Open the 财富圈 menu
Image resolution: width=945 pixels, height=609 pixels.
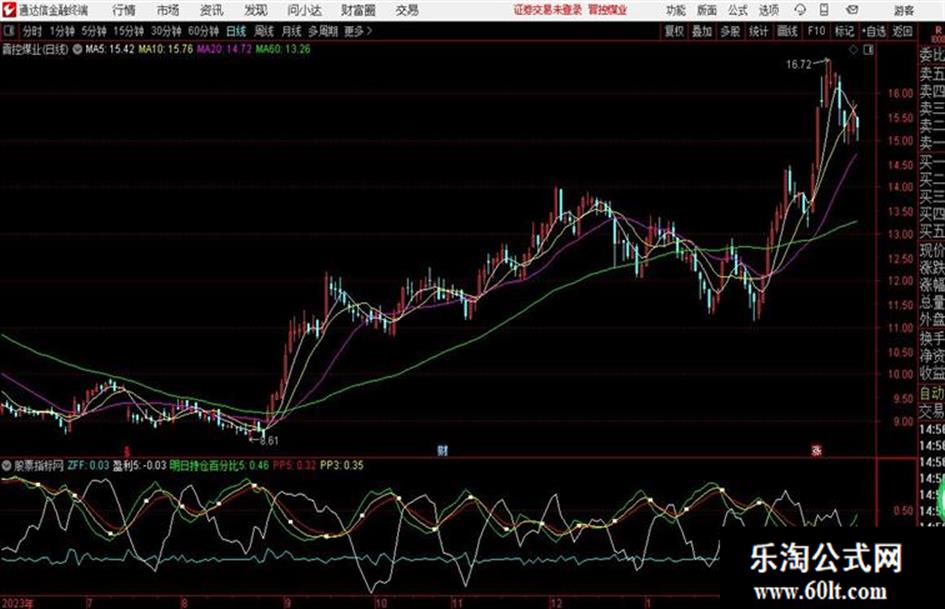tap(359, 10)
